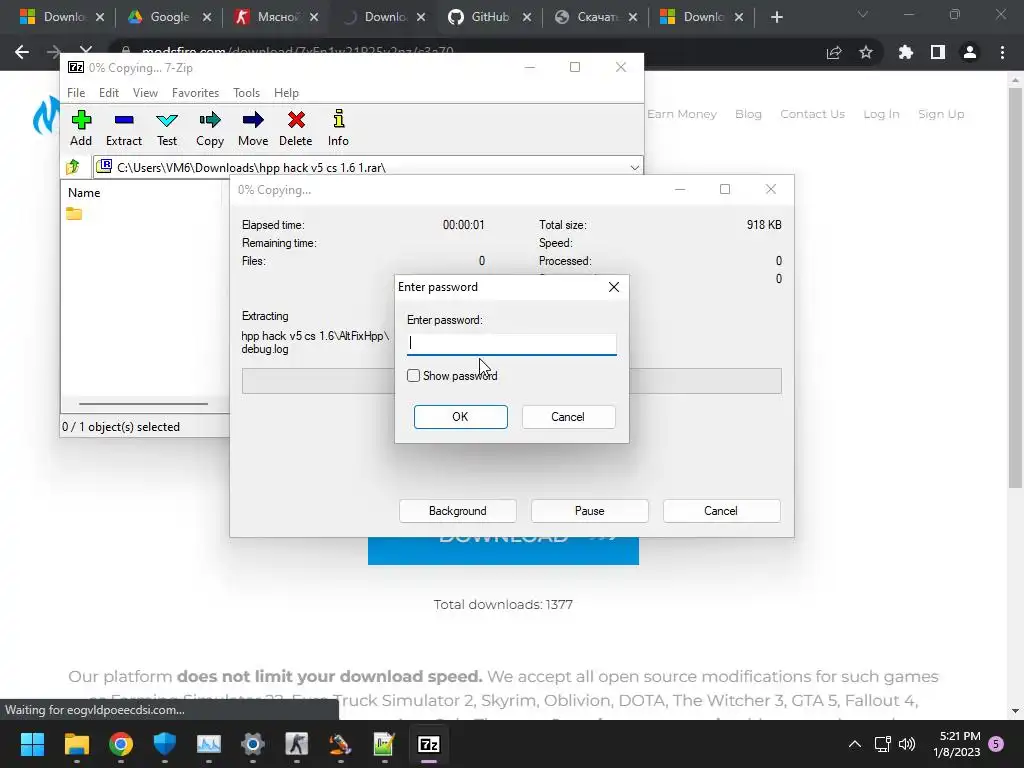Open File Explorer from the taskbar

pyautogui.click(x=76, y=744)
